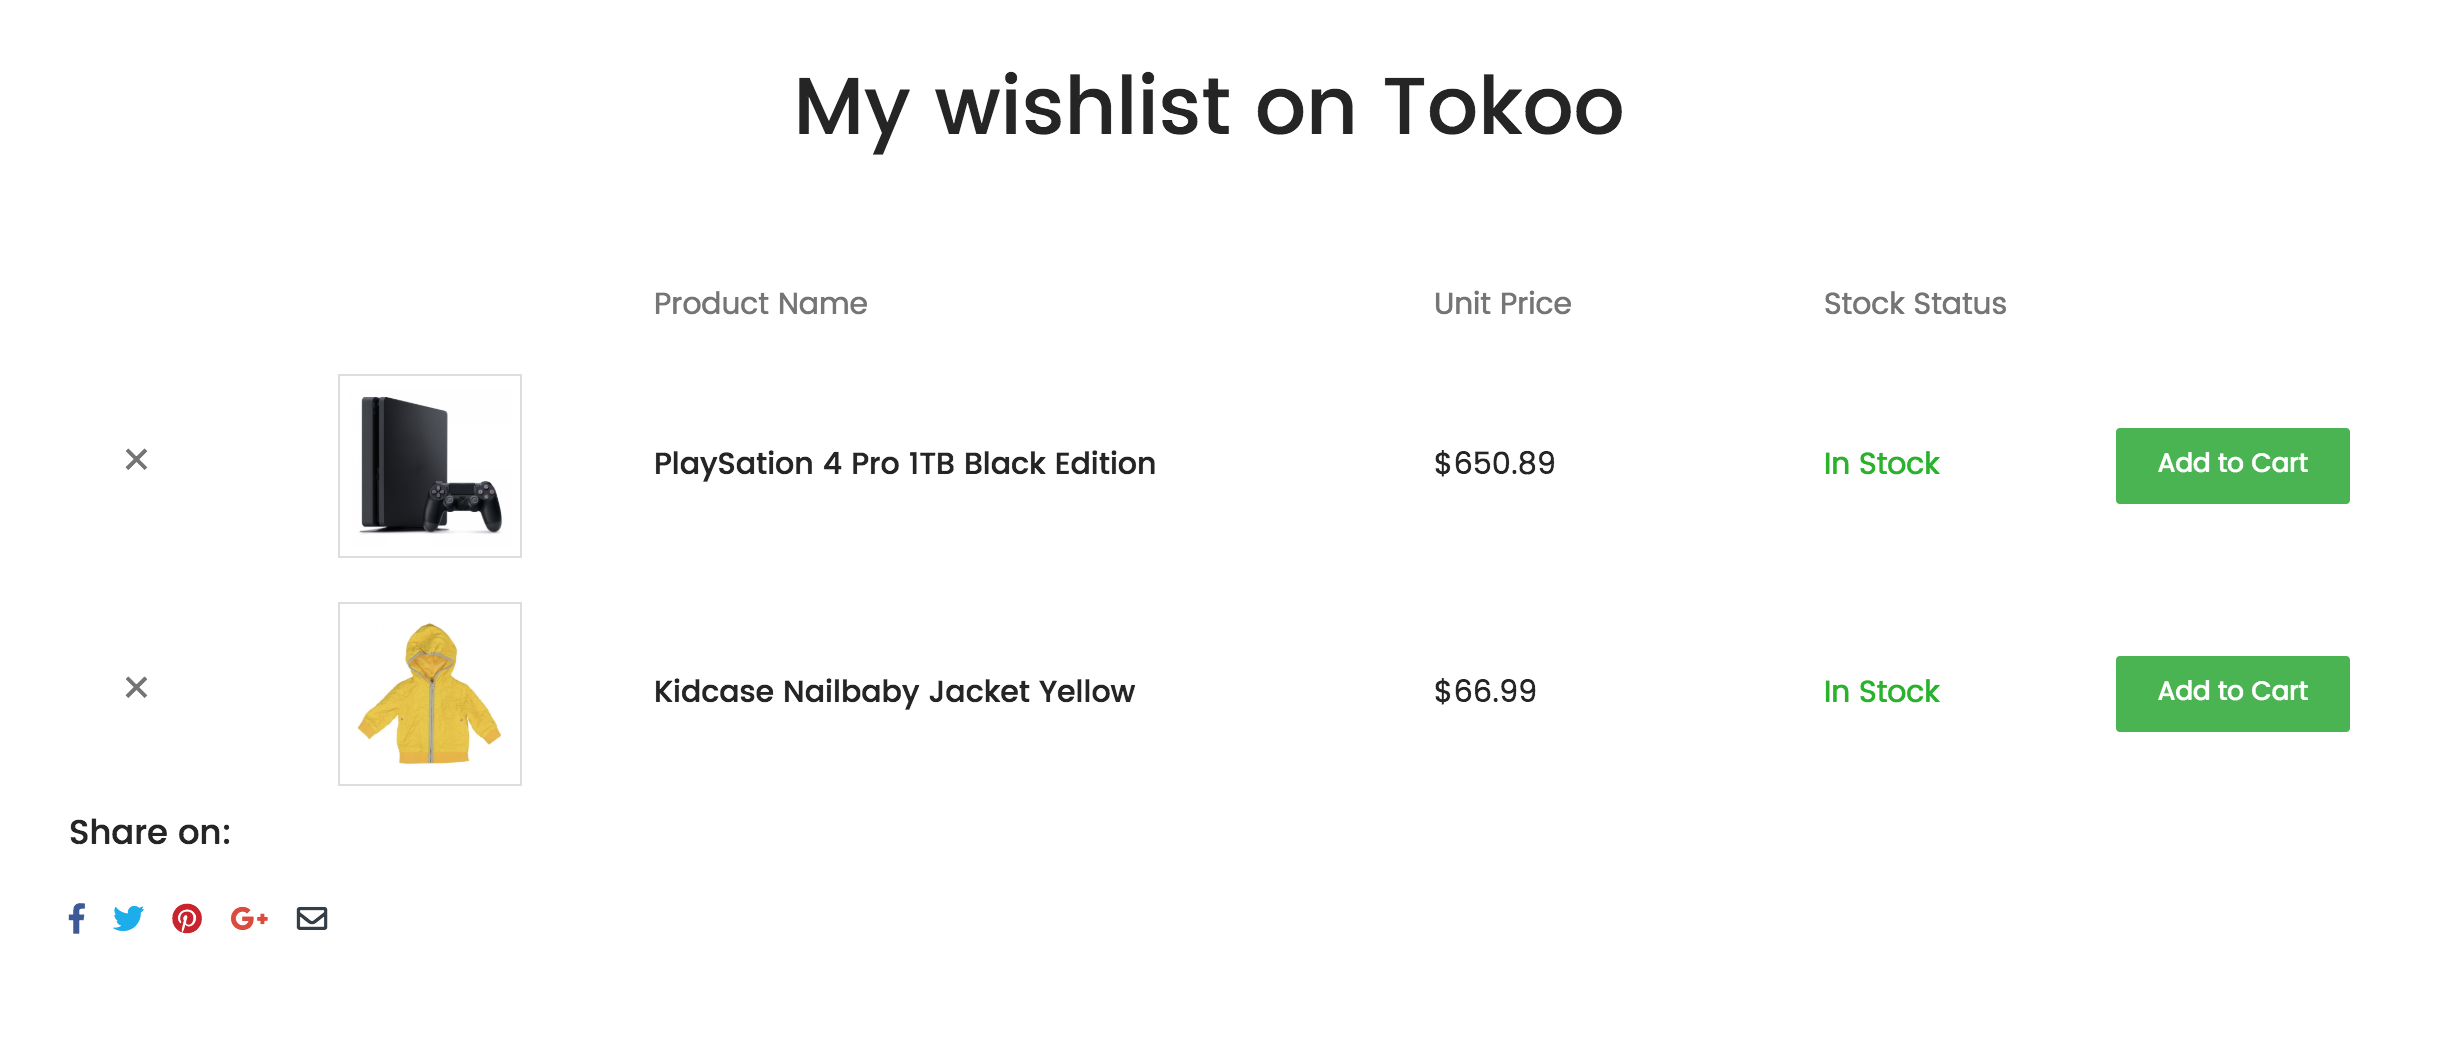Open Kidcase Nailbaby Jacket Yellow link
This screenshot has height=1048, width=2444.
point(894,692)
